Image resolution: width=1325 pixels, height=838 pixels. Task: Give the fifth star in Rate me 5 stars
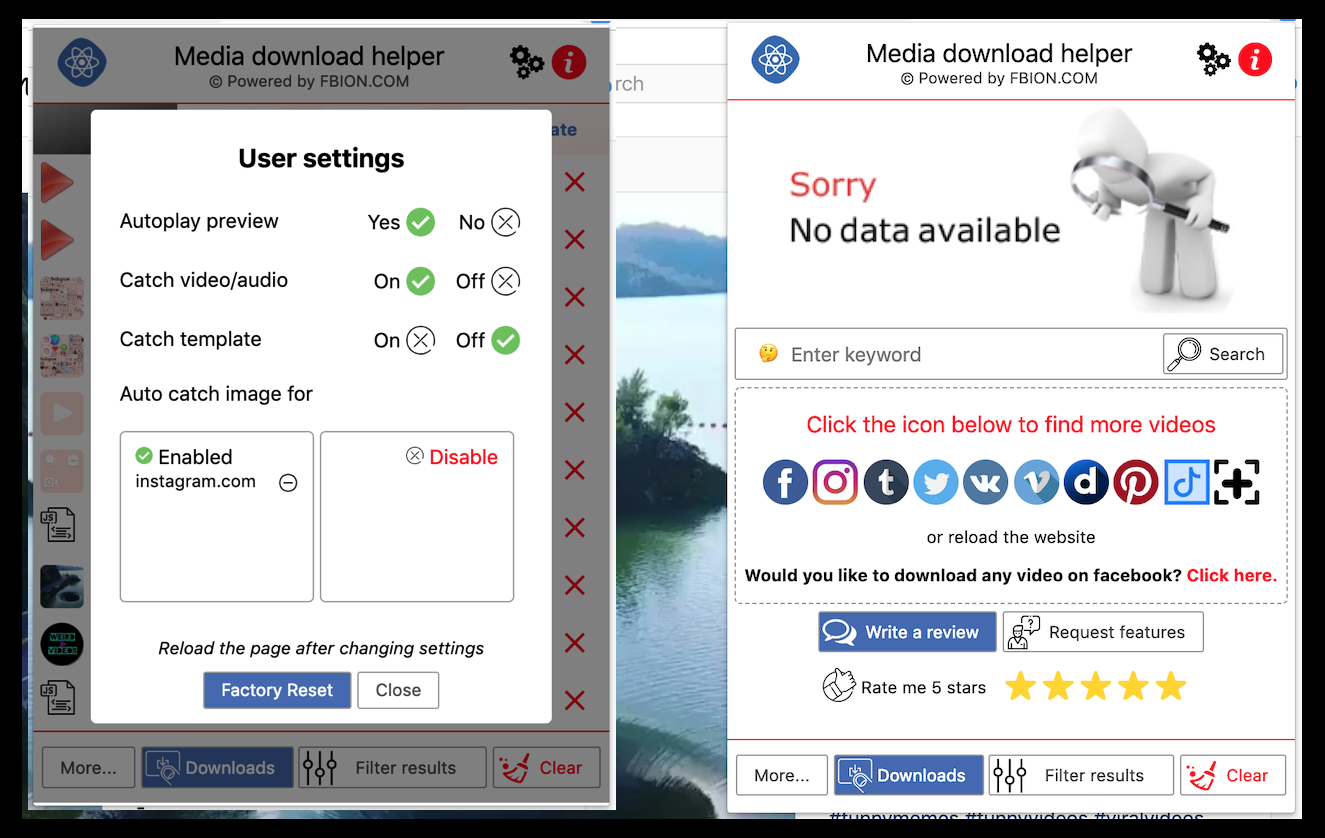click(x=1170, y=686)
